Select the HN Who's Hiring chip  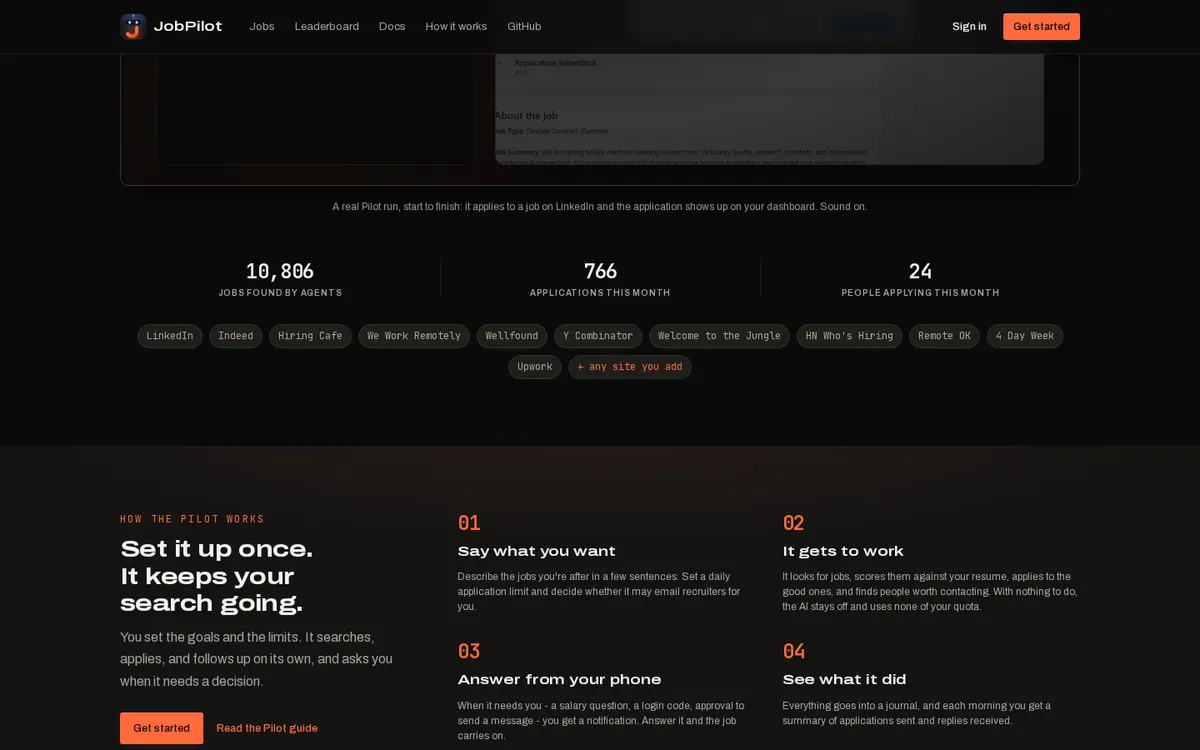click(x=849, y=336)
